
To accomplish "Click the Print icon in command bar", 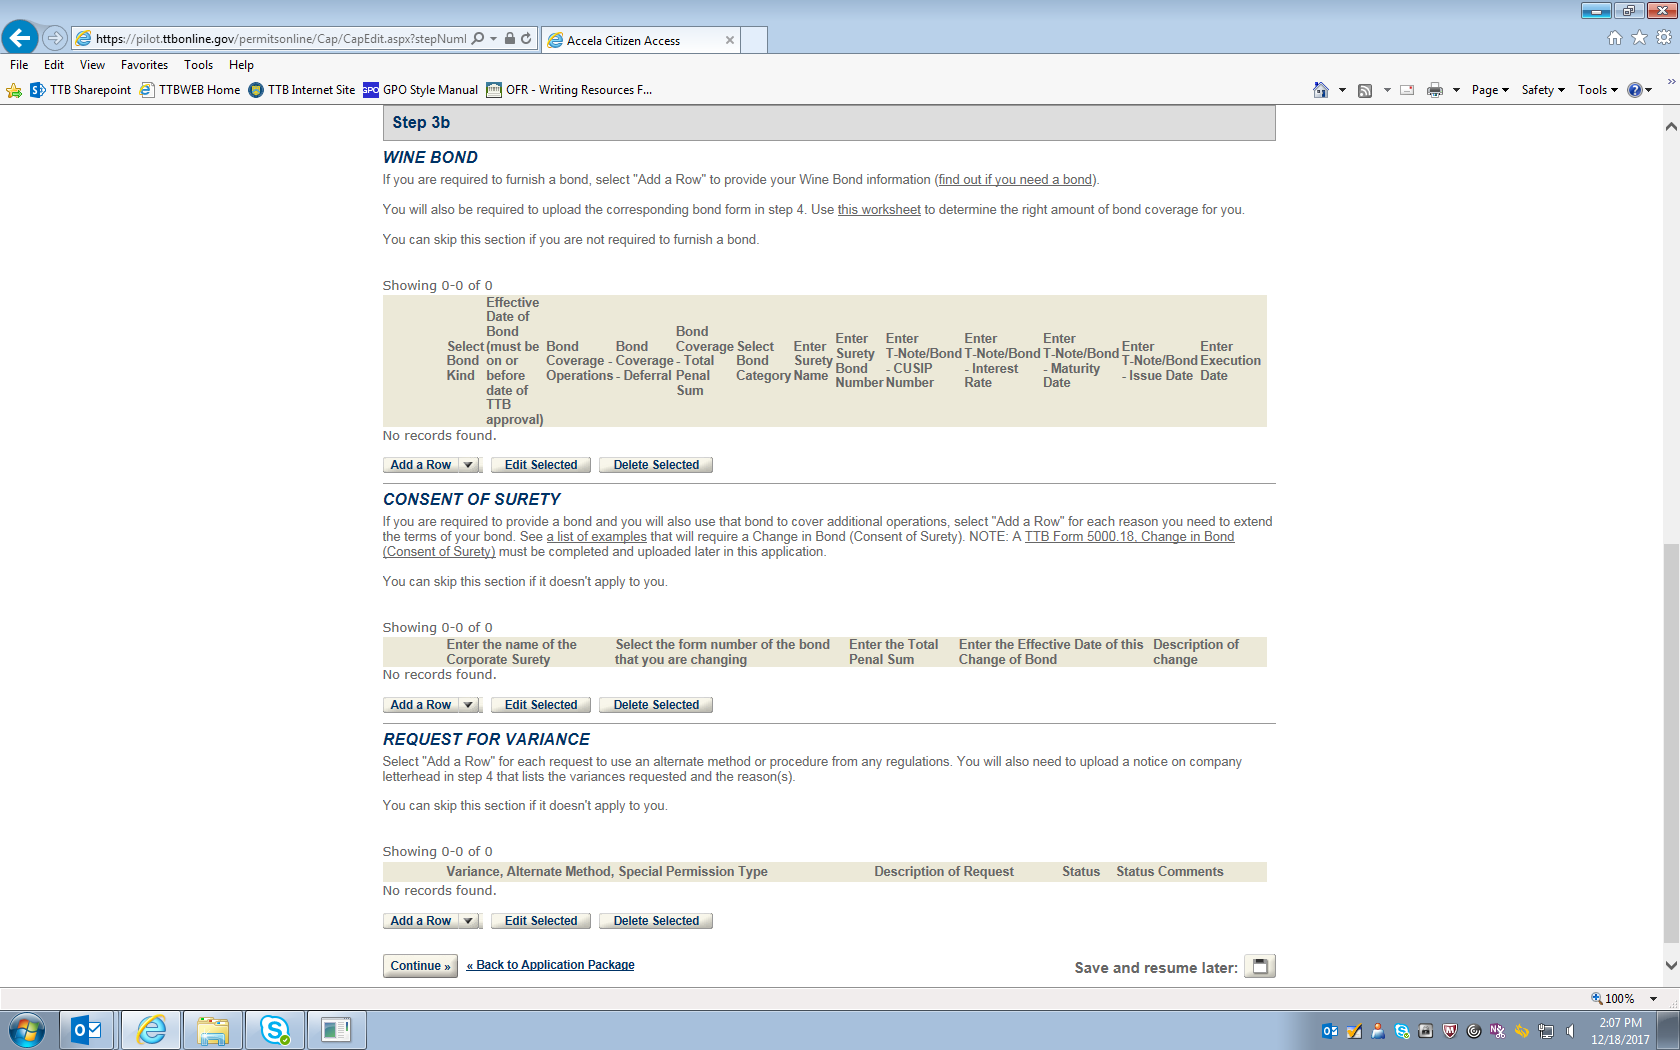I will (x=1435, y=90).
